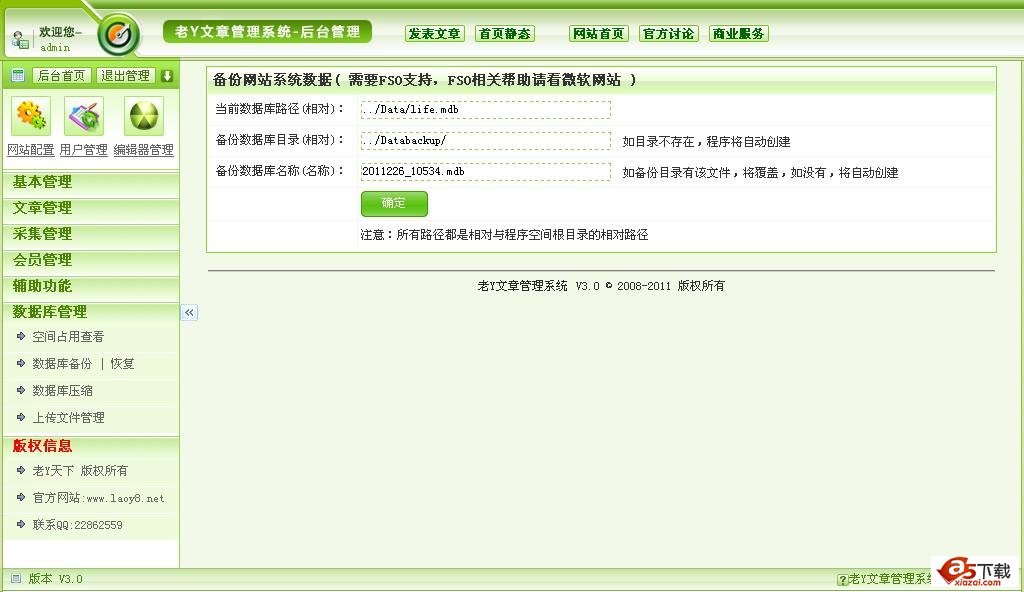The height and width of the screenshot is (592, 1024).
Task: Click 网站配置 text link
Action: pos(31,150)
